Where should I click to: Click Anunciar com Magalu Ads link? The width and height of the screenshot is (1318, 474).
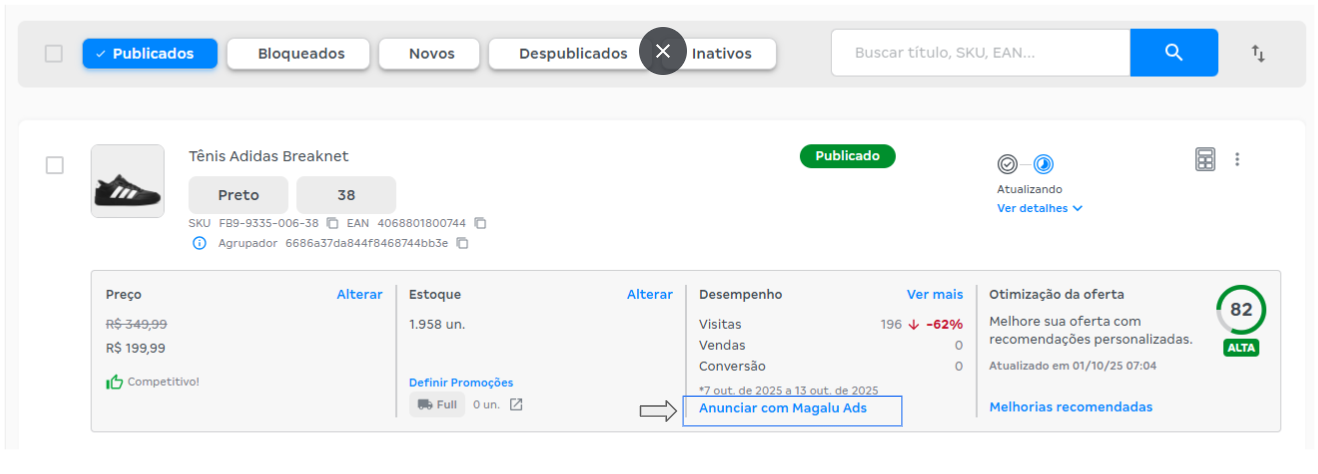tap(782, 408)
